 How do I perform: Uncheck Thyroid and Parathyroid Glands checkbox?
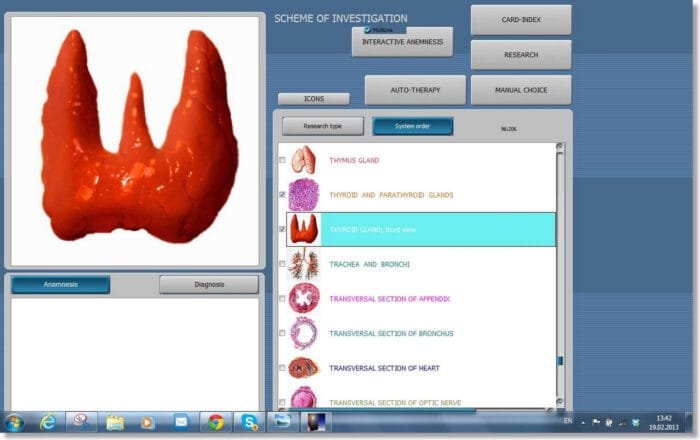pyautogui.click(x=282, y=194)
